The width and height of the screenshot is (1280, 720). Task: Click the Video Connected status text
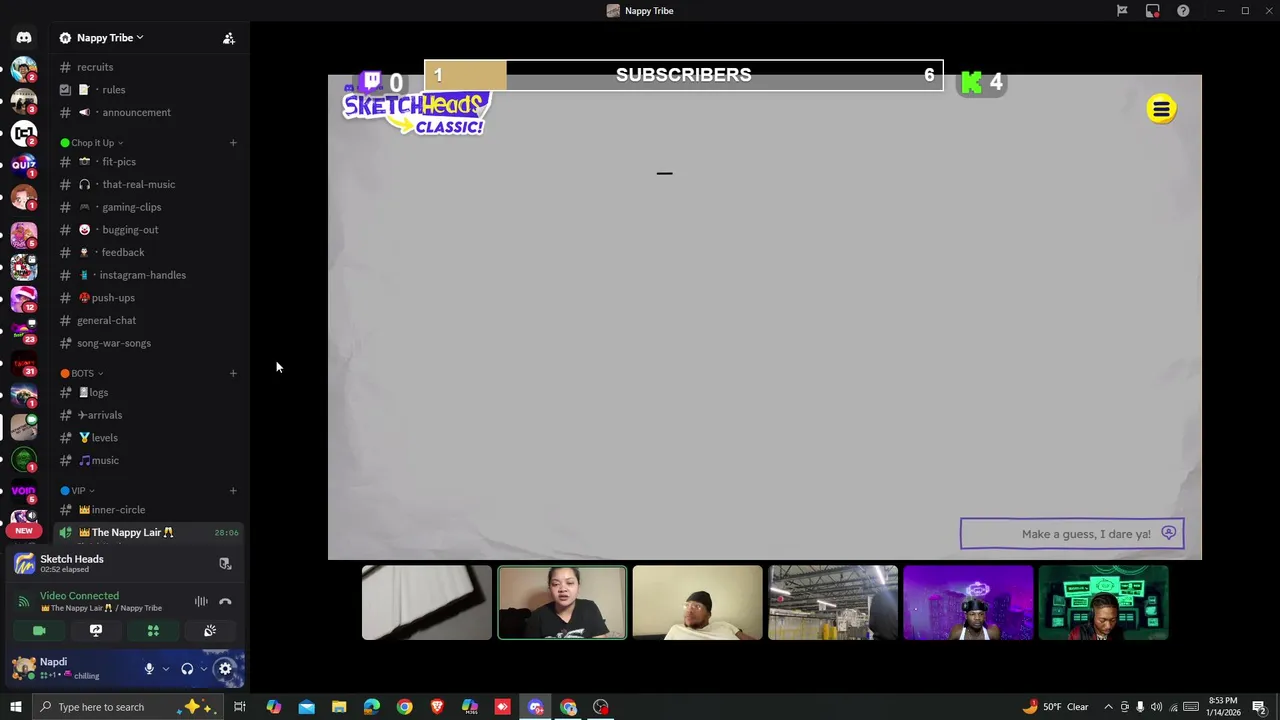pos(79,596)
